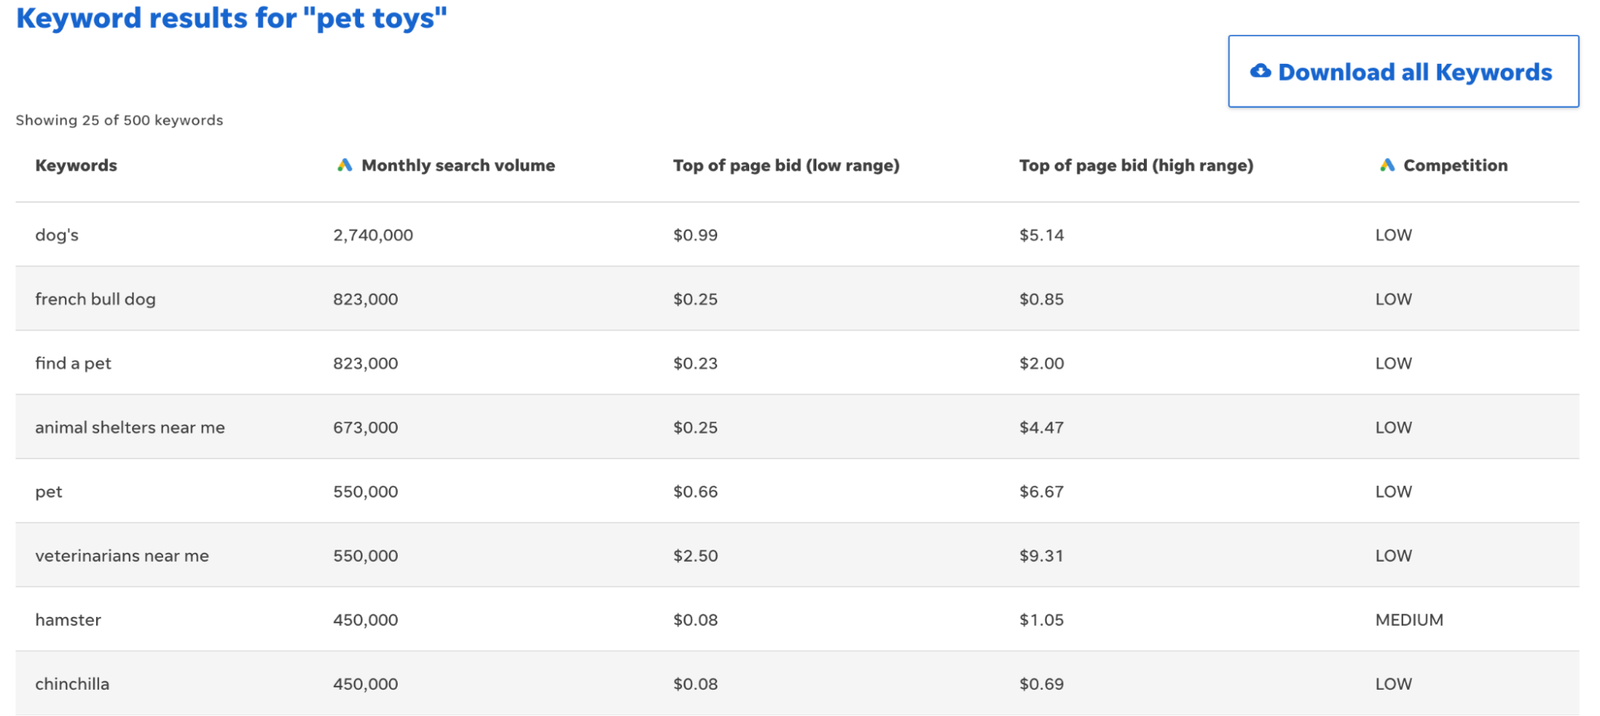Click the french bull dog volume 823,000
1600x716 pixels.
point(365,299)
